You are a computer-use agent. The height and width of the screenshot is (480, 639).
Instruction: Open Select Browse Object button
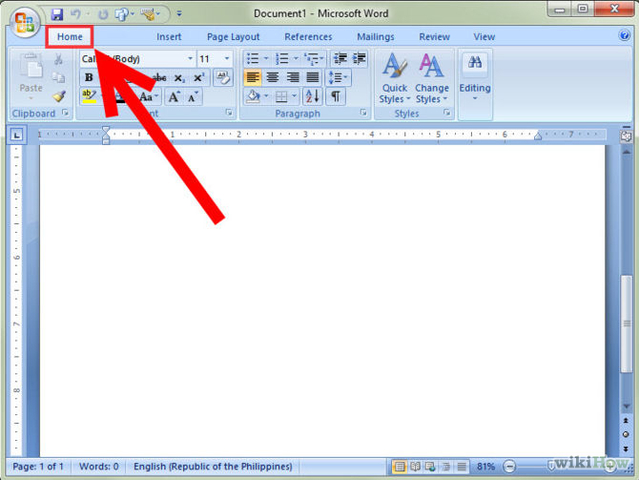tap(626, 434)
